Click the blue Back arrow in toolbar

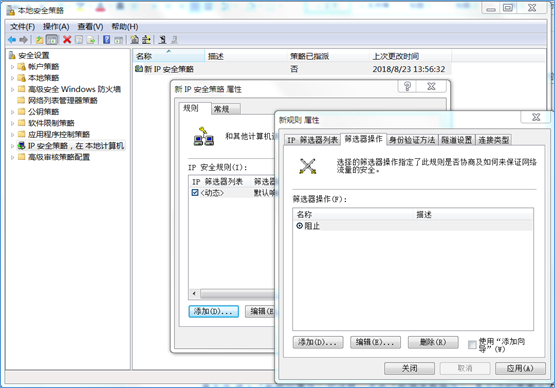point(12,40)
